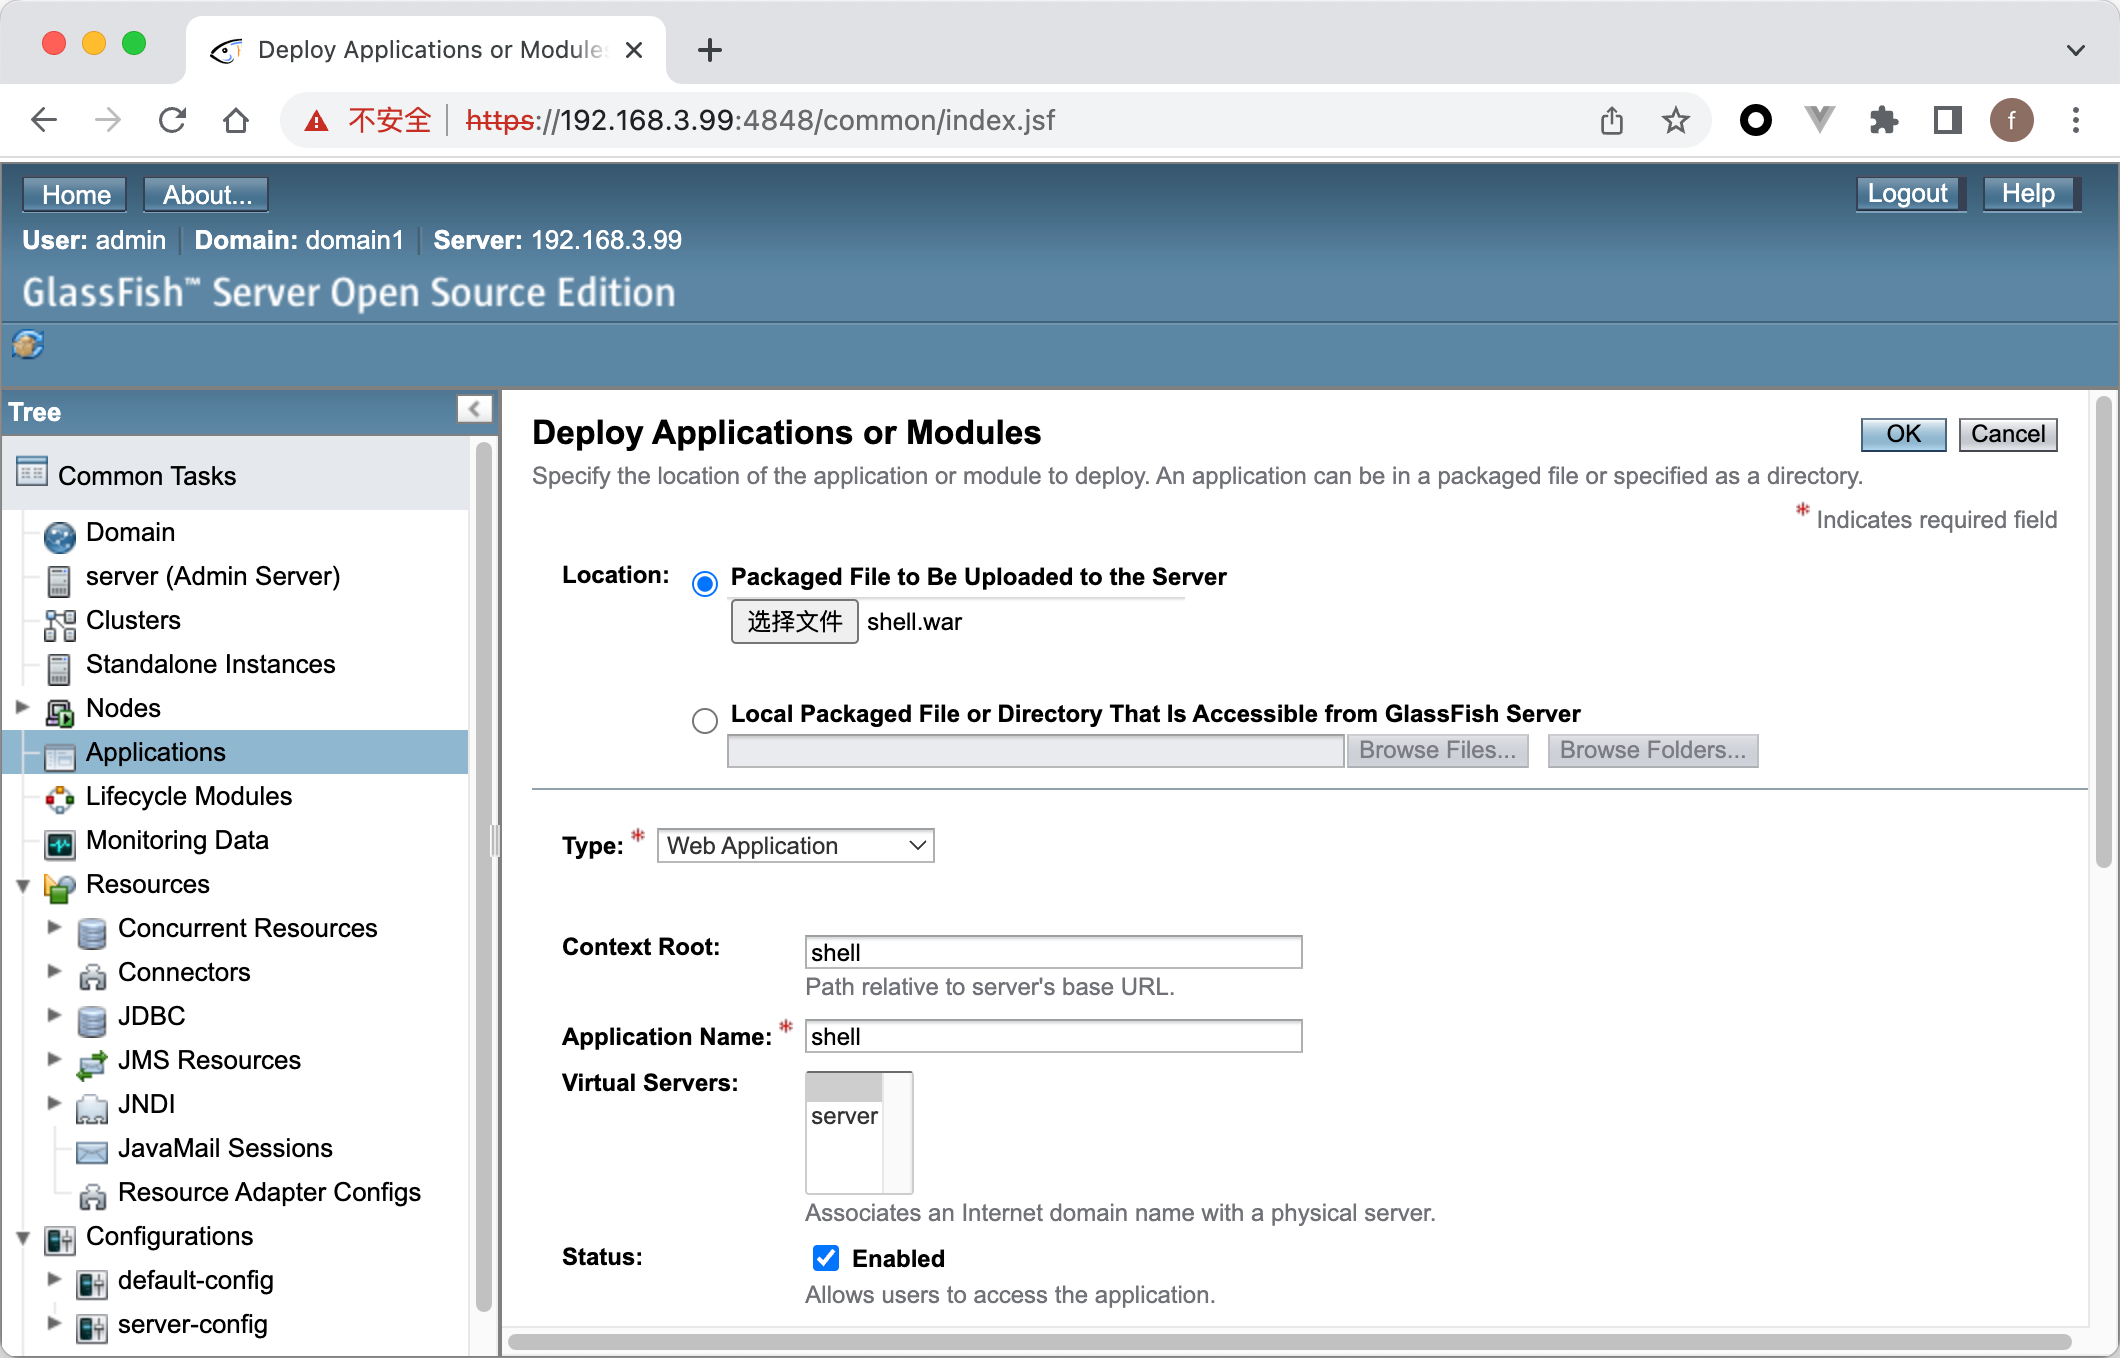Screen dimensions: 2120x1358
Task: Click the Lifecycle Modules icon
Action: click(x=59, y=798)
